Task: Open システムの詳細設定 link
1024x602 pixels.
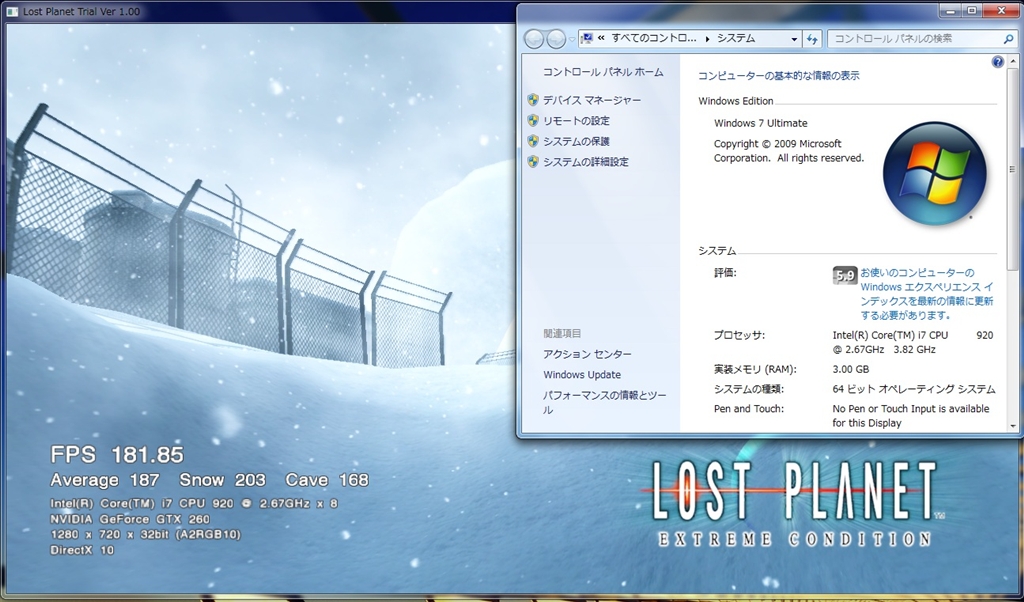Action: tap(586, 162)
